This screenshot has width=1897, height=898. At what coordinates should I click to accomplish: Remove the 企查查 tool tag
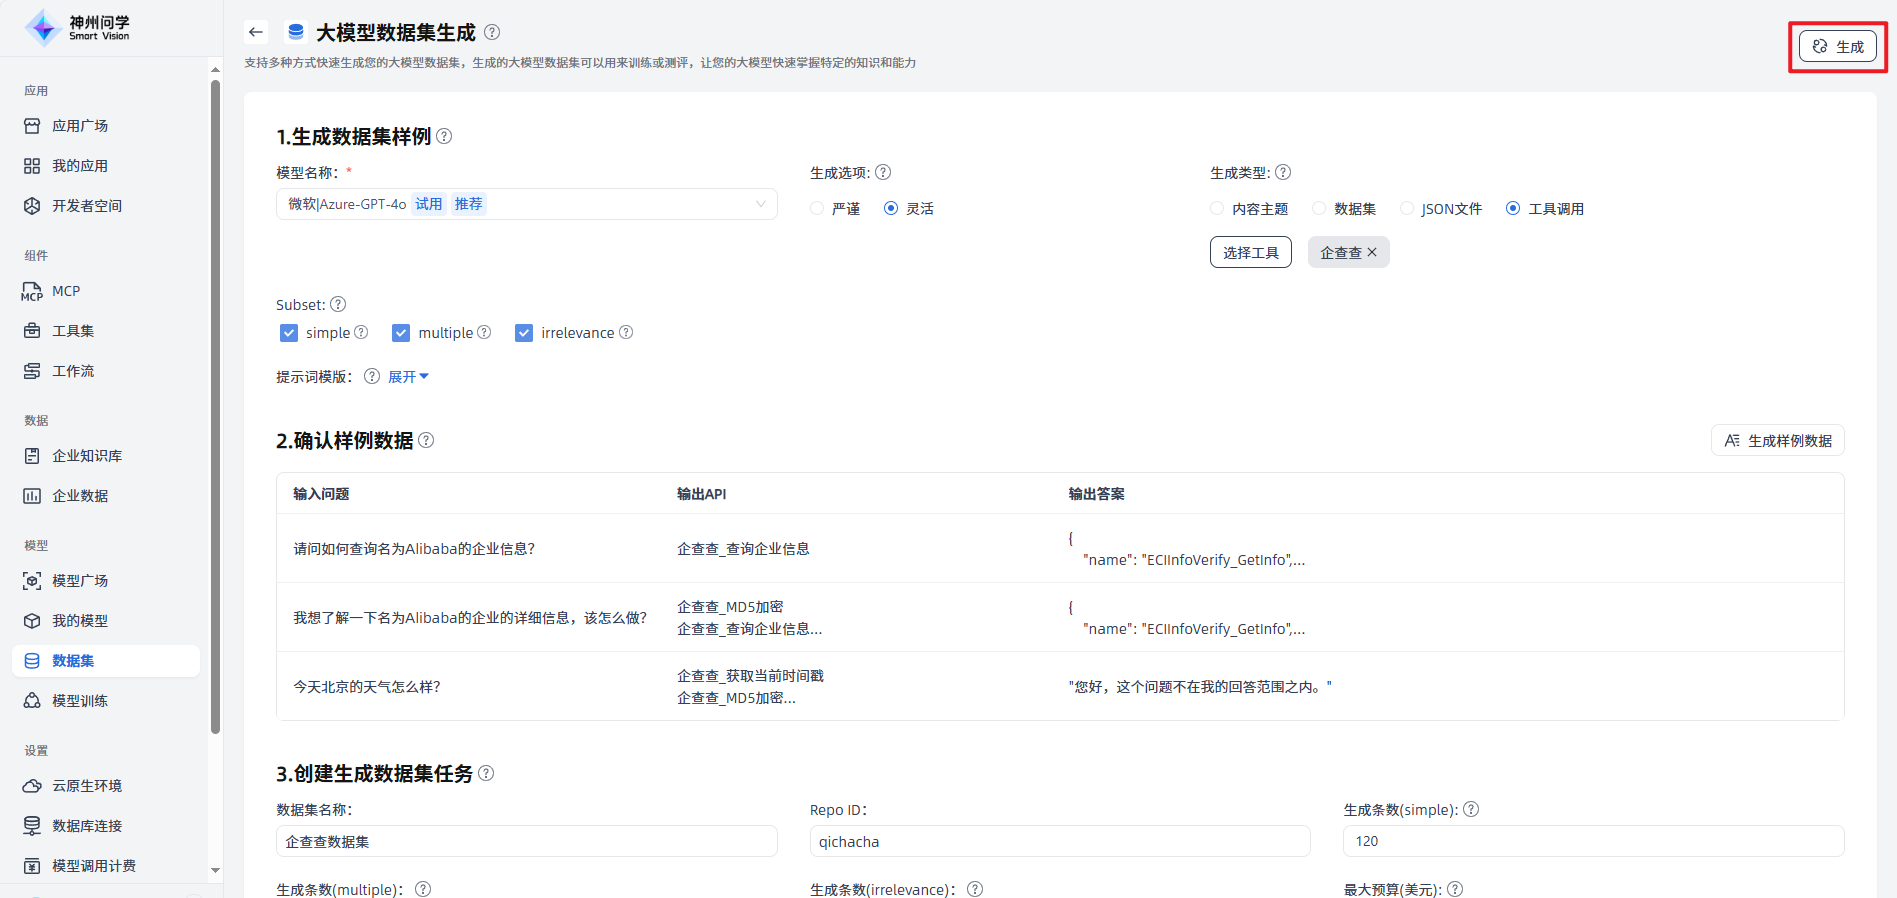(x=1372, y=252)
